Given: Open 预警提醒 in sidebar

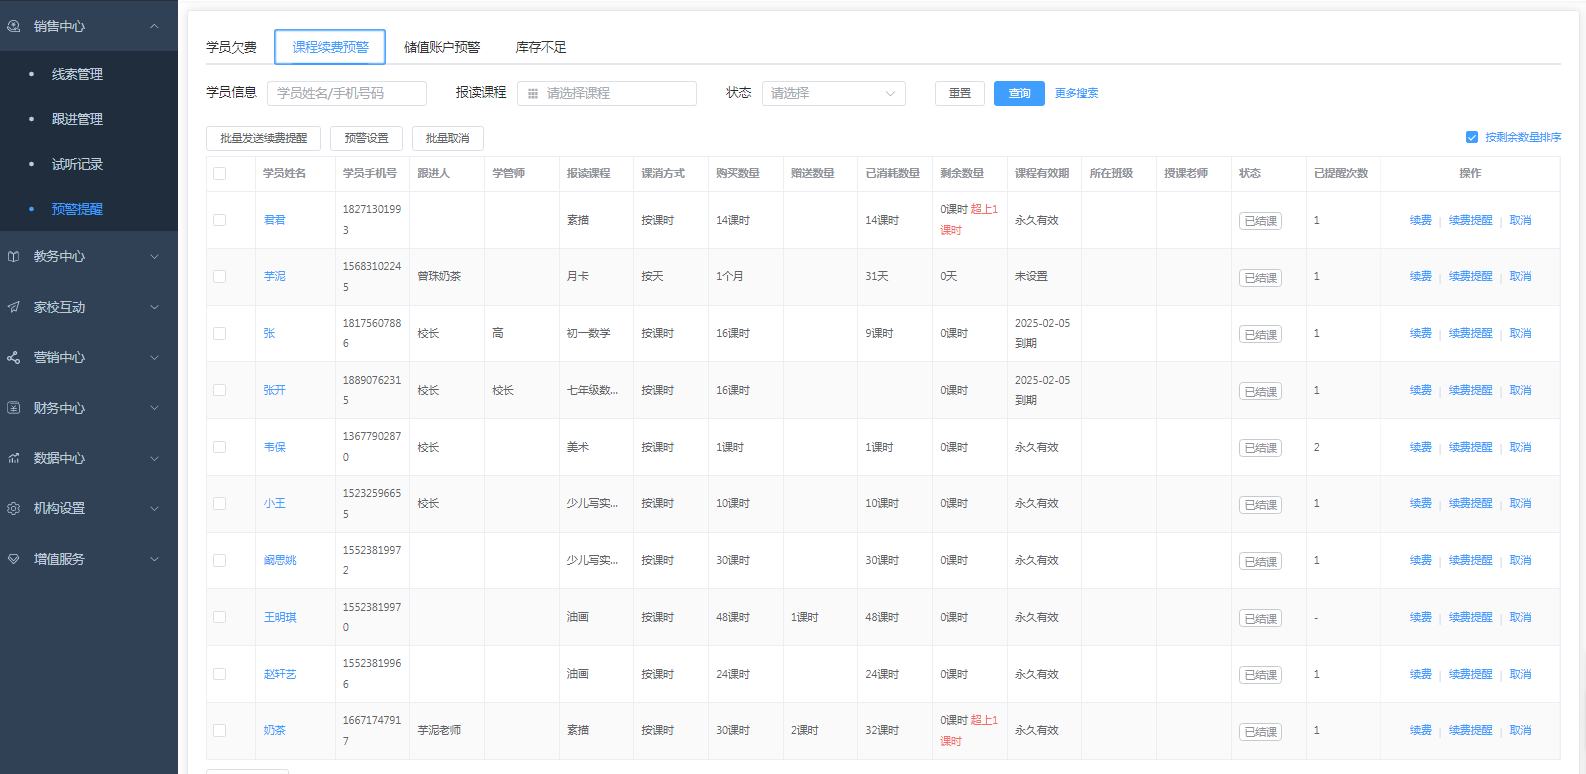Looking at the screenshot, I should 78,209.
